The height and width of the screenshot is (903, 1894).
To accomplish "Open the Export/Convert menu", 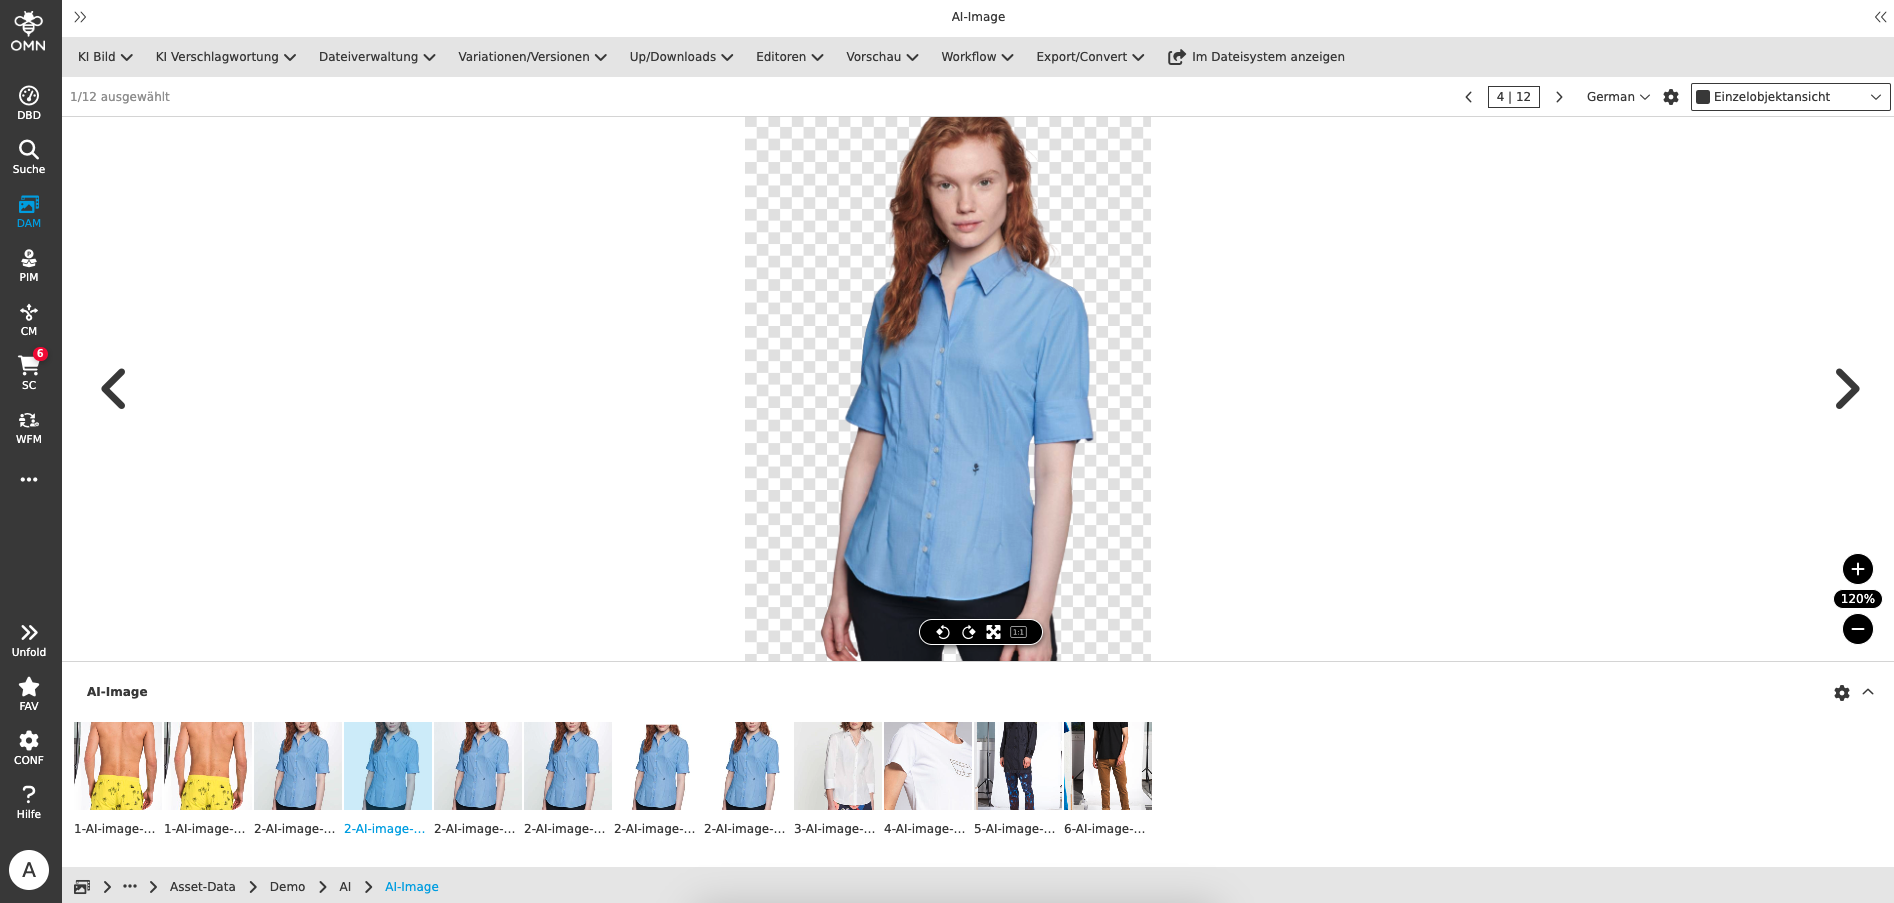I will (1088, 57).
